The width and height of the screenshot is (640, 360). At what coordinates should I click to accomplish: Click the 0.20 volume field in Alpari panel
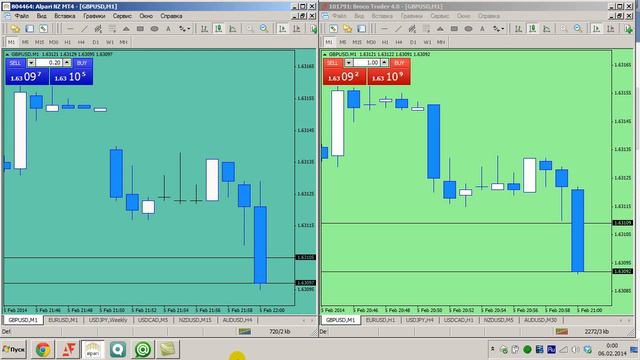pos(49,63)
